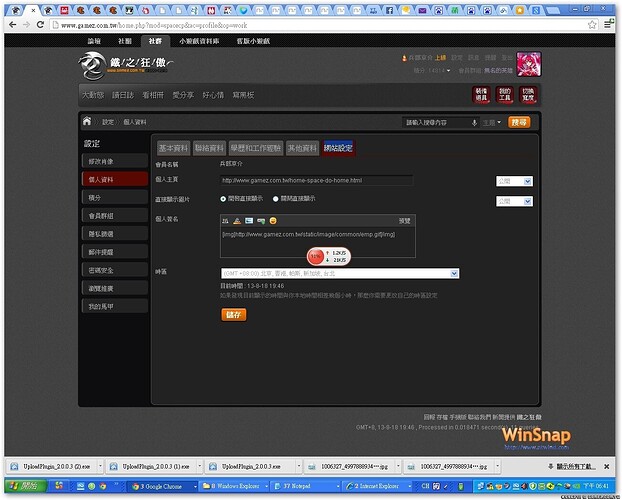
Task: Open the Windows Start button
Action: [x=25, y=486]
